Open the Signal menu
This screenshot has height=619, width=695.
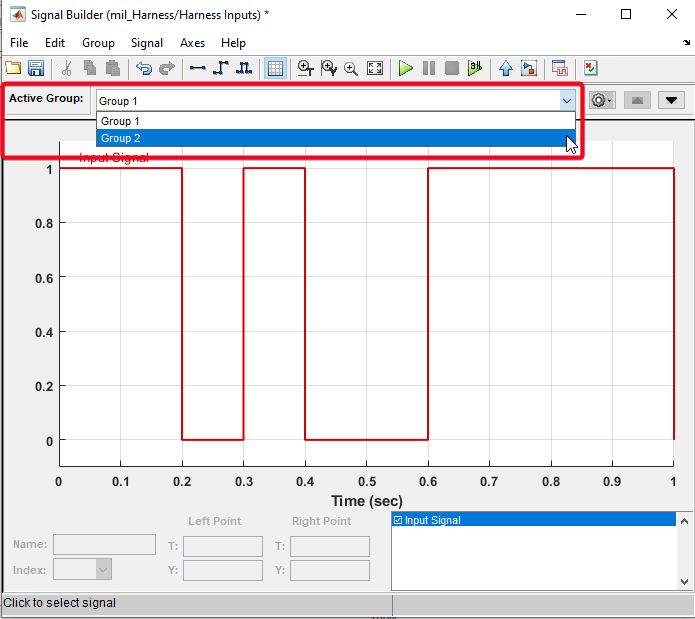click(147, 43)
